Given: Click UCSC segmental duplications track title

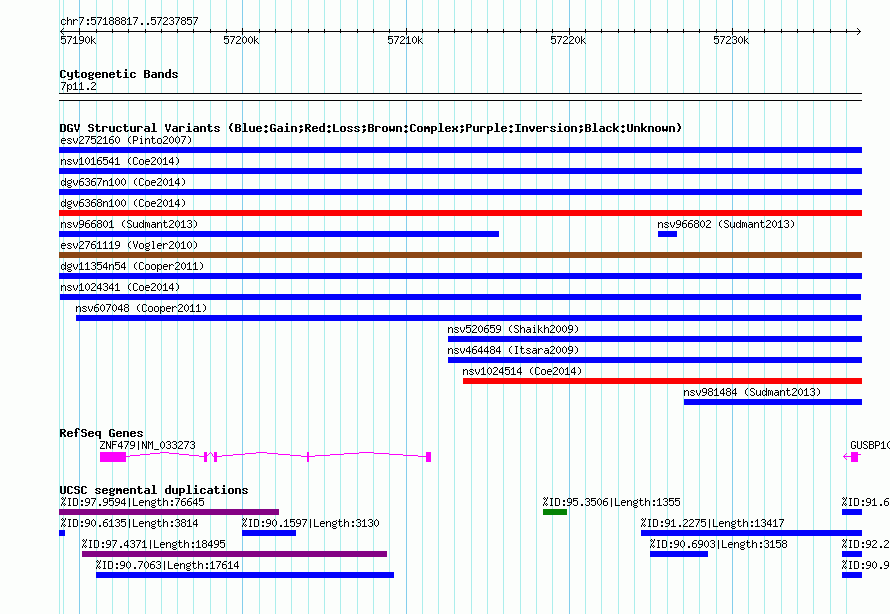Looking at the screenshot, I should point(154,490).
